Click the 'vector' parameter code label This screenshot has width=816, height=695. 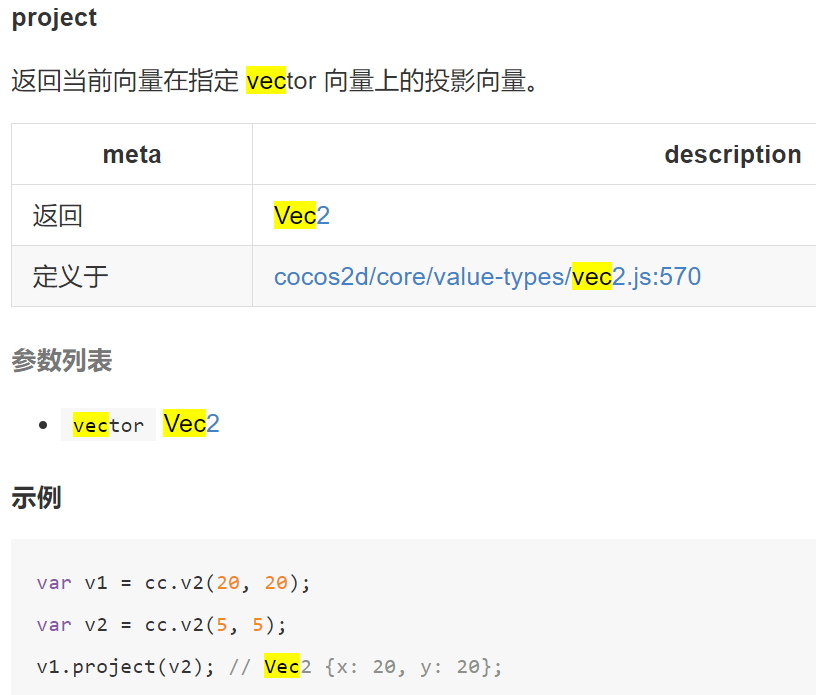pyautogui.click(x=108, y=425)
